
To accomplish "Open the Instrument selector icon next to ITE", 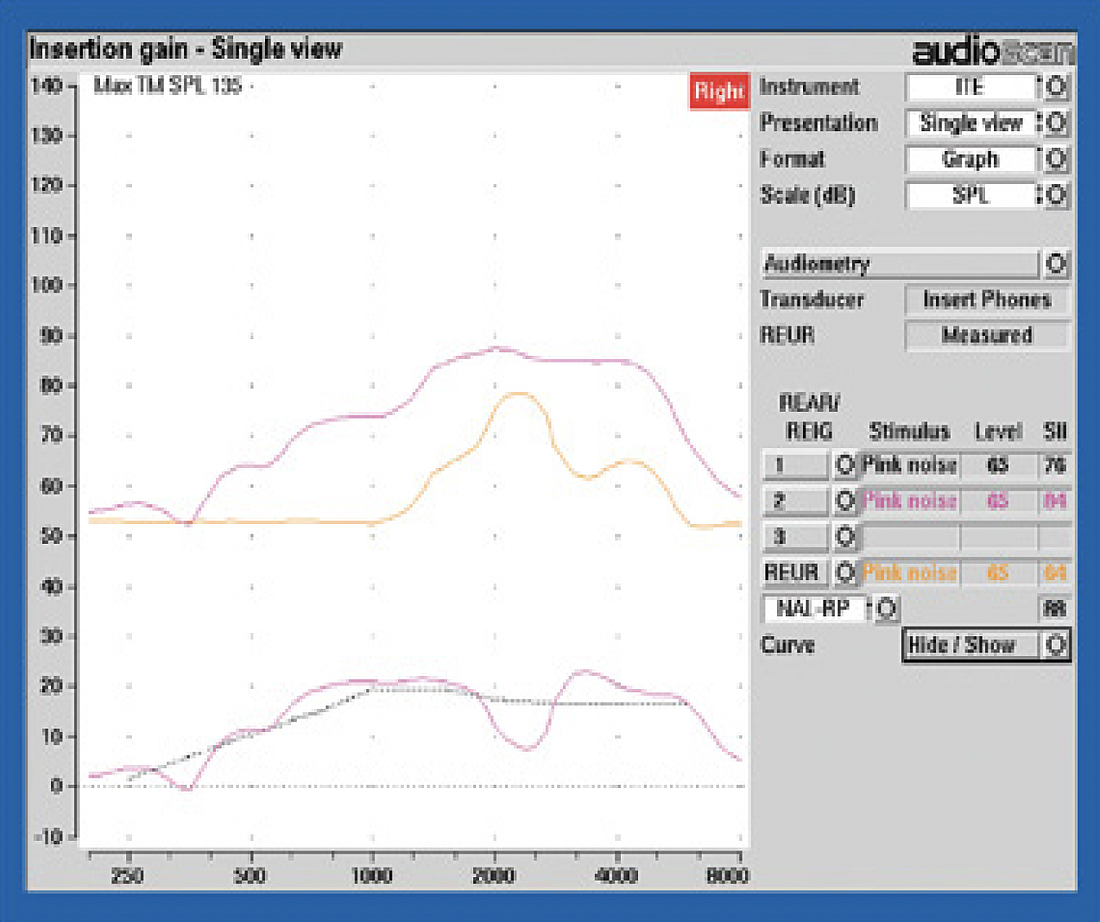I will click(1056, 88).
